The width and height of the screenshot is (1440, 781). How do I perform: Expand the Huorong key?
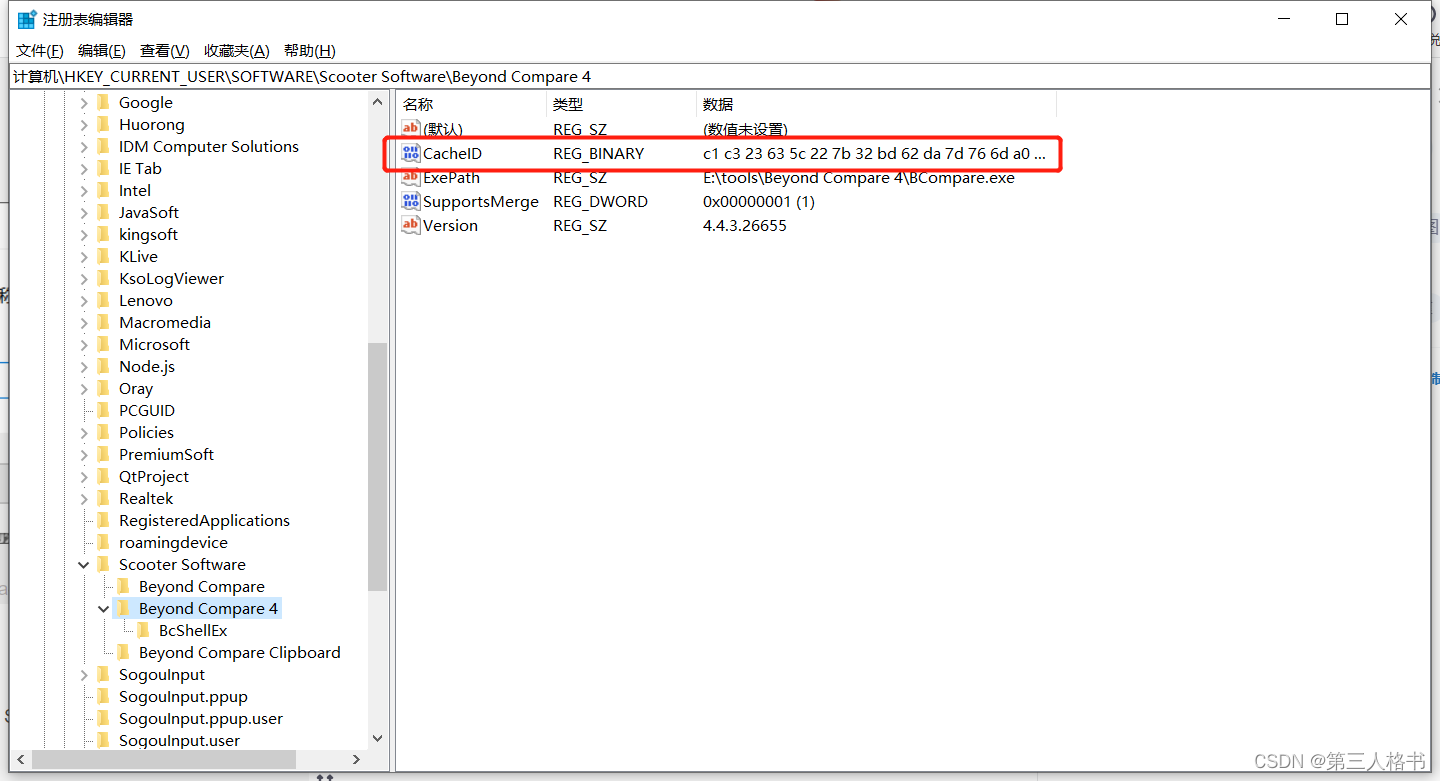(x=85, y=125)
